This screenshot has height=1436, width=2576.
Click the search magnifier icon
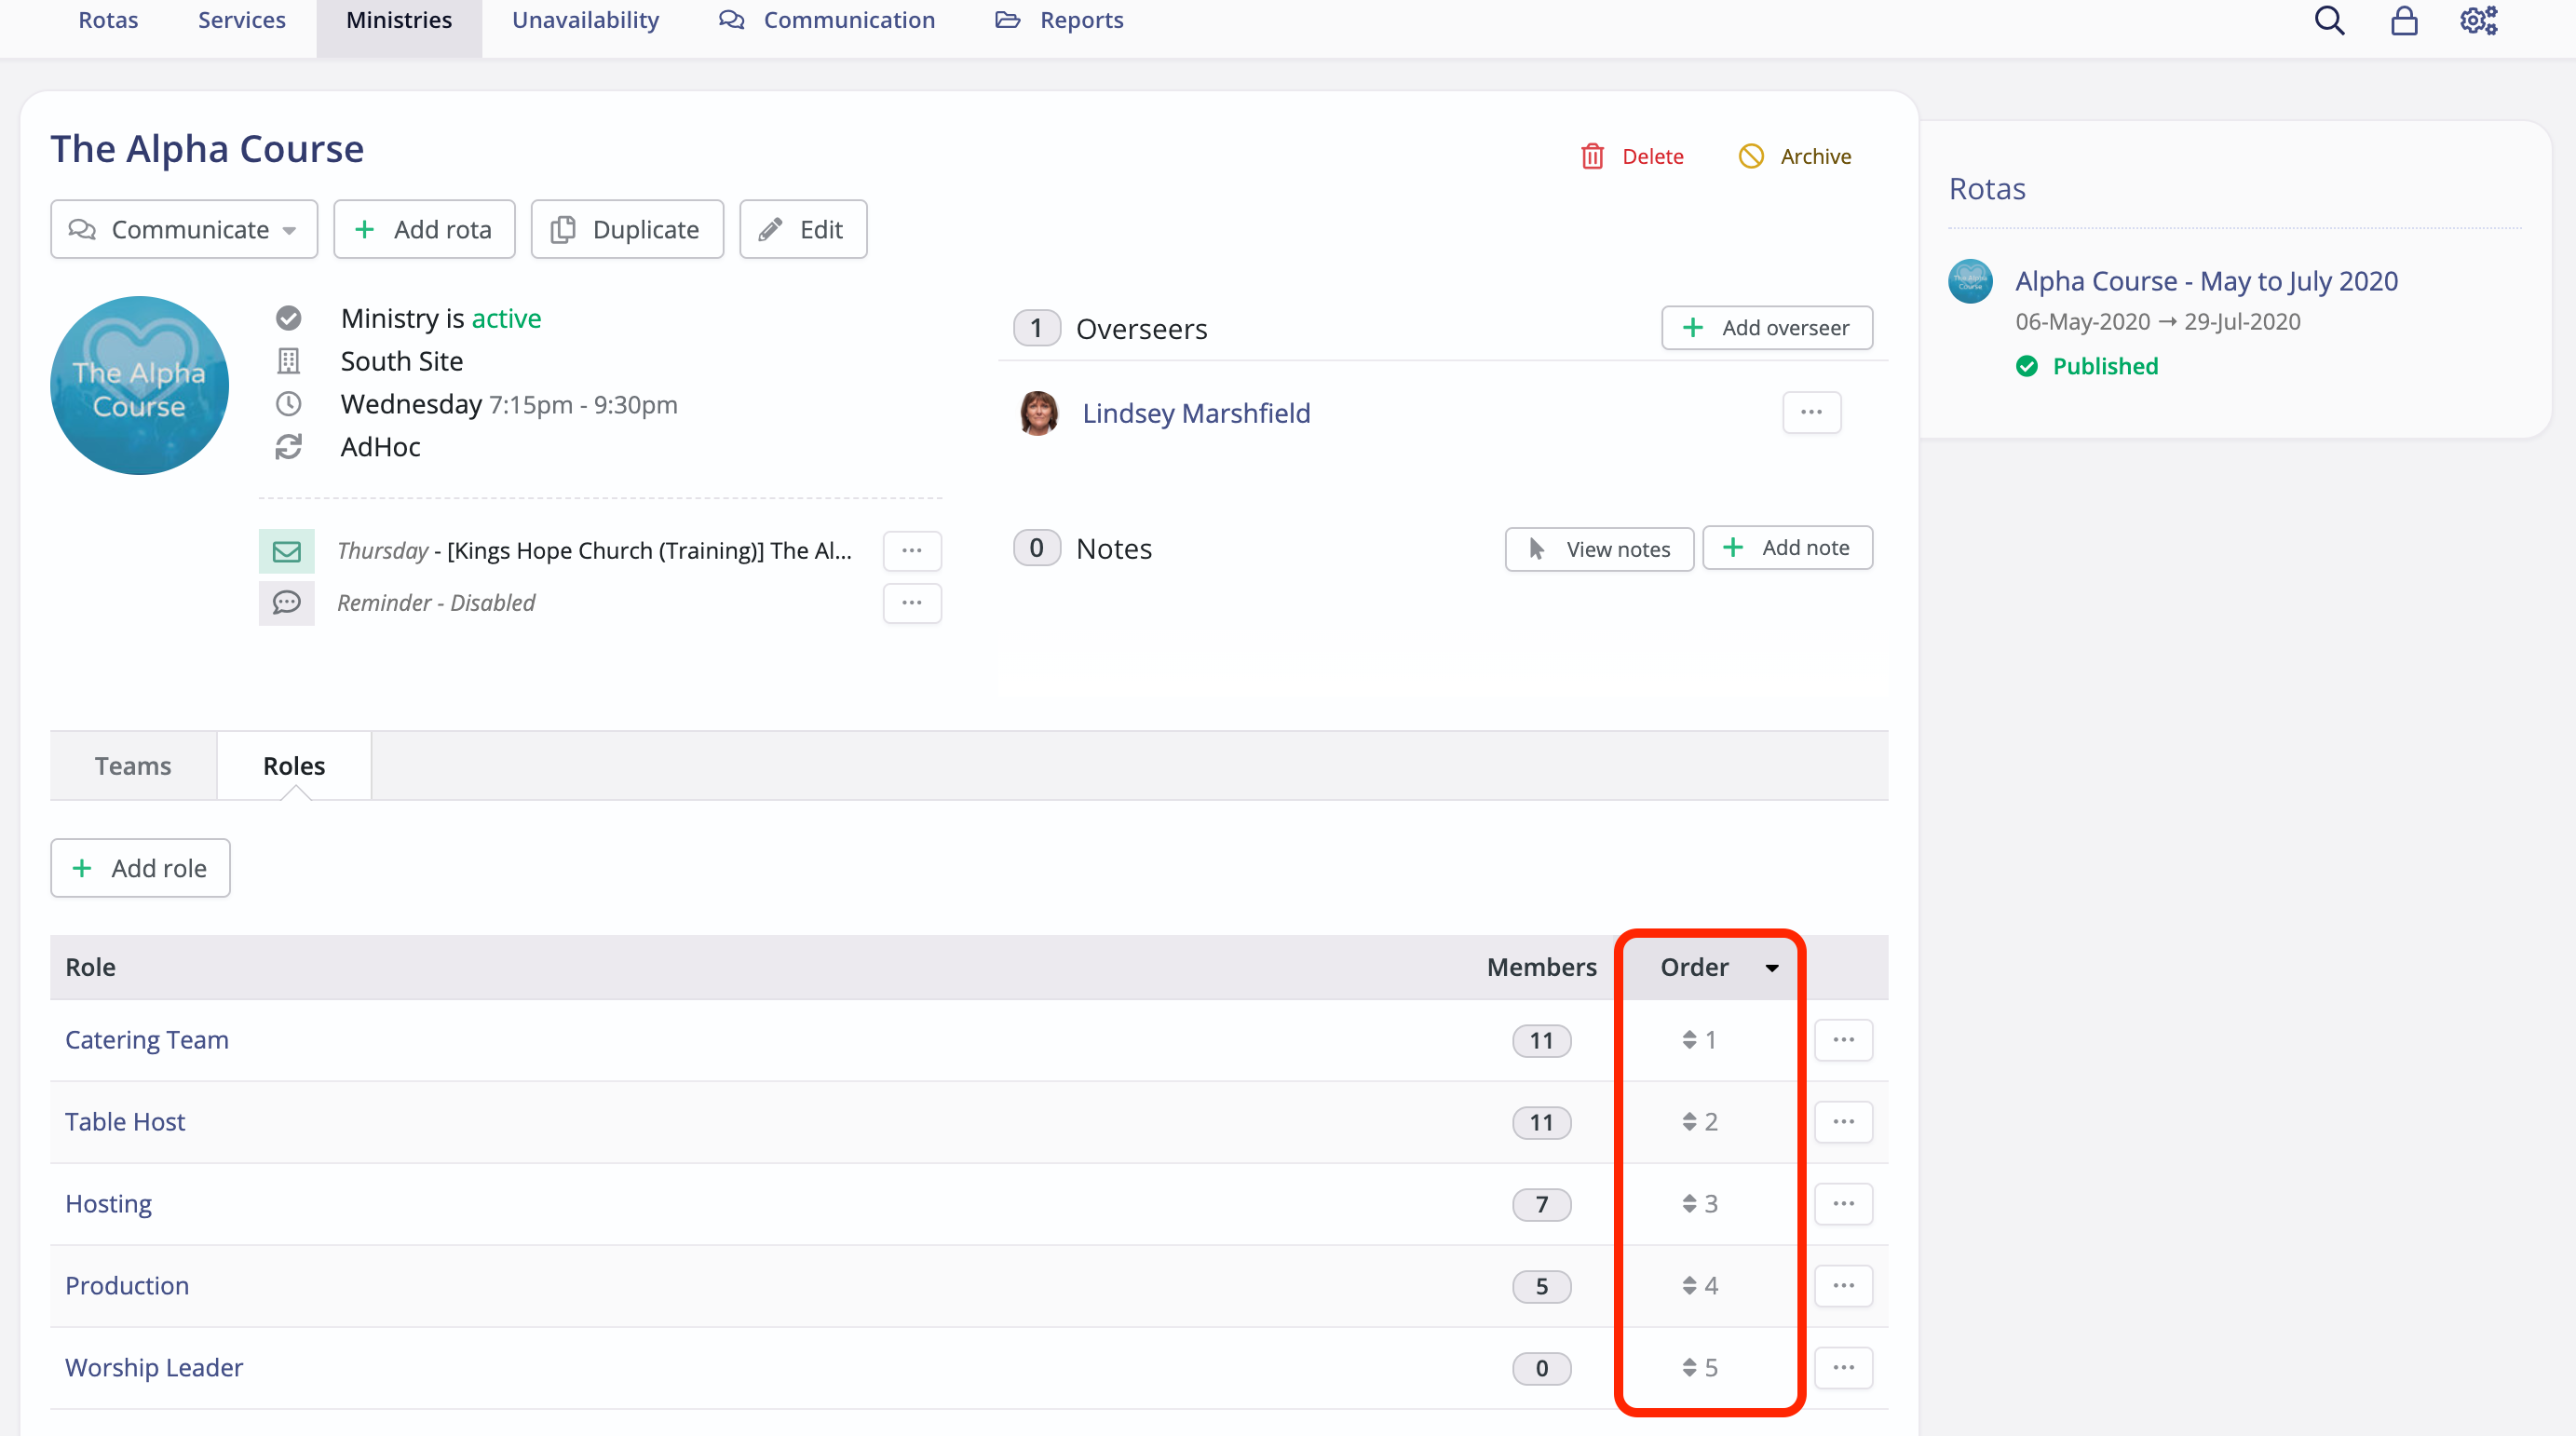click(2329, 21)
